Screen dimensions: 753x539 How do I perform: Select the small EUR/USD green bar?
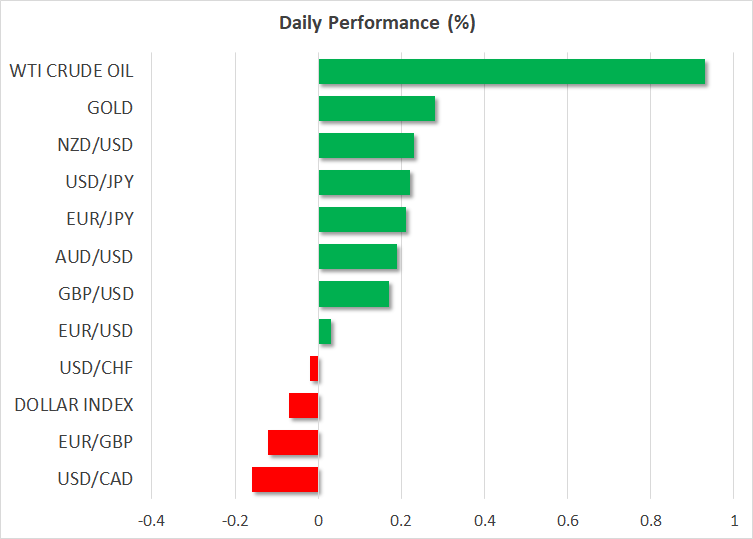325,331
